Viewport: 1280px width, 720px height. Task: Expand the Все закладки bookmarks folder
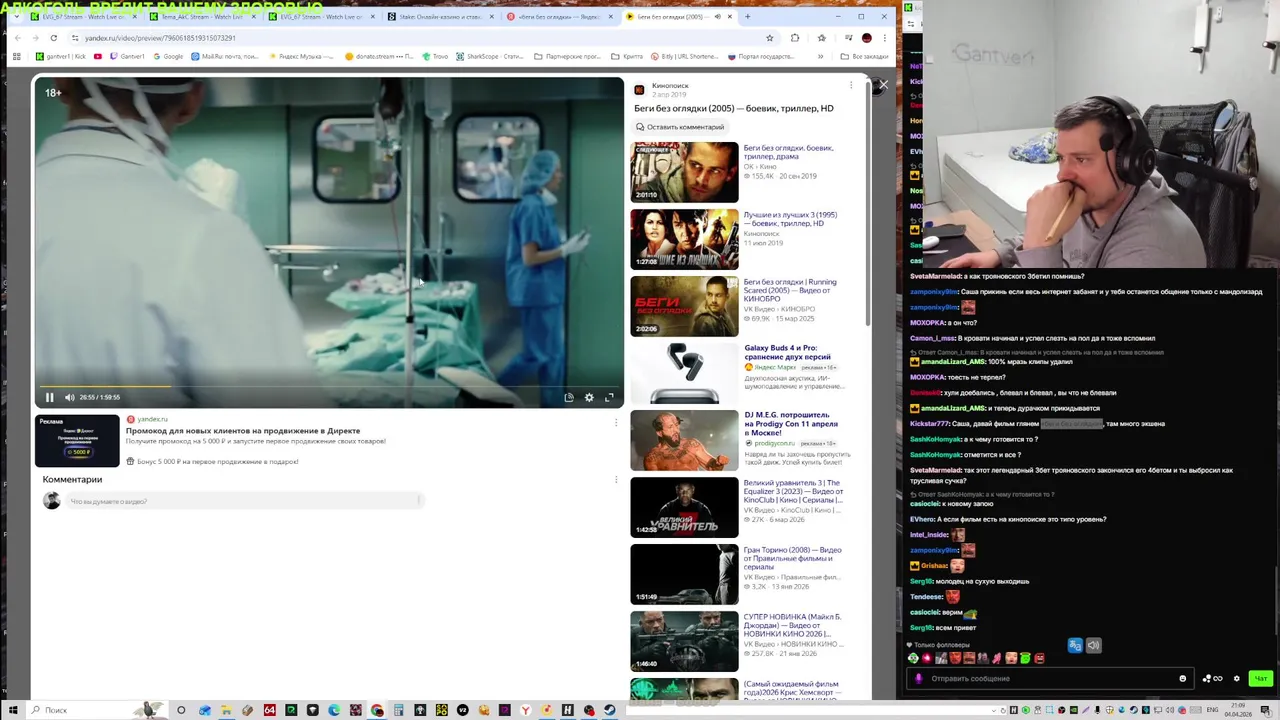coord(865,57)
